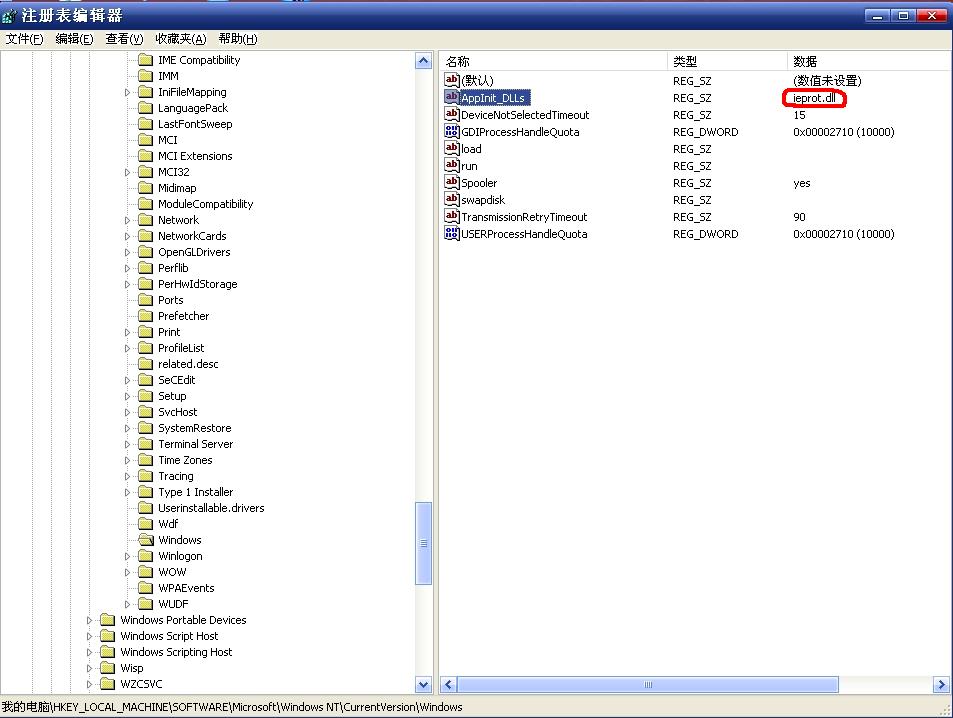
Task: Click the ieprot.dll data value
Action: 814,98
